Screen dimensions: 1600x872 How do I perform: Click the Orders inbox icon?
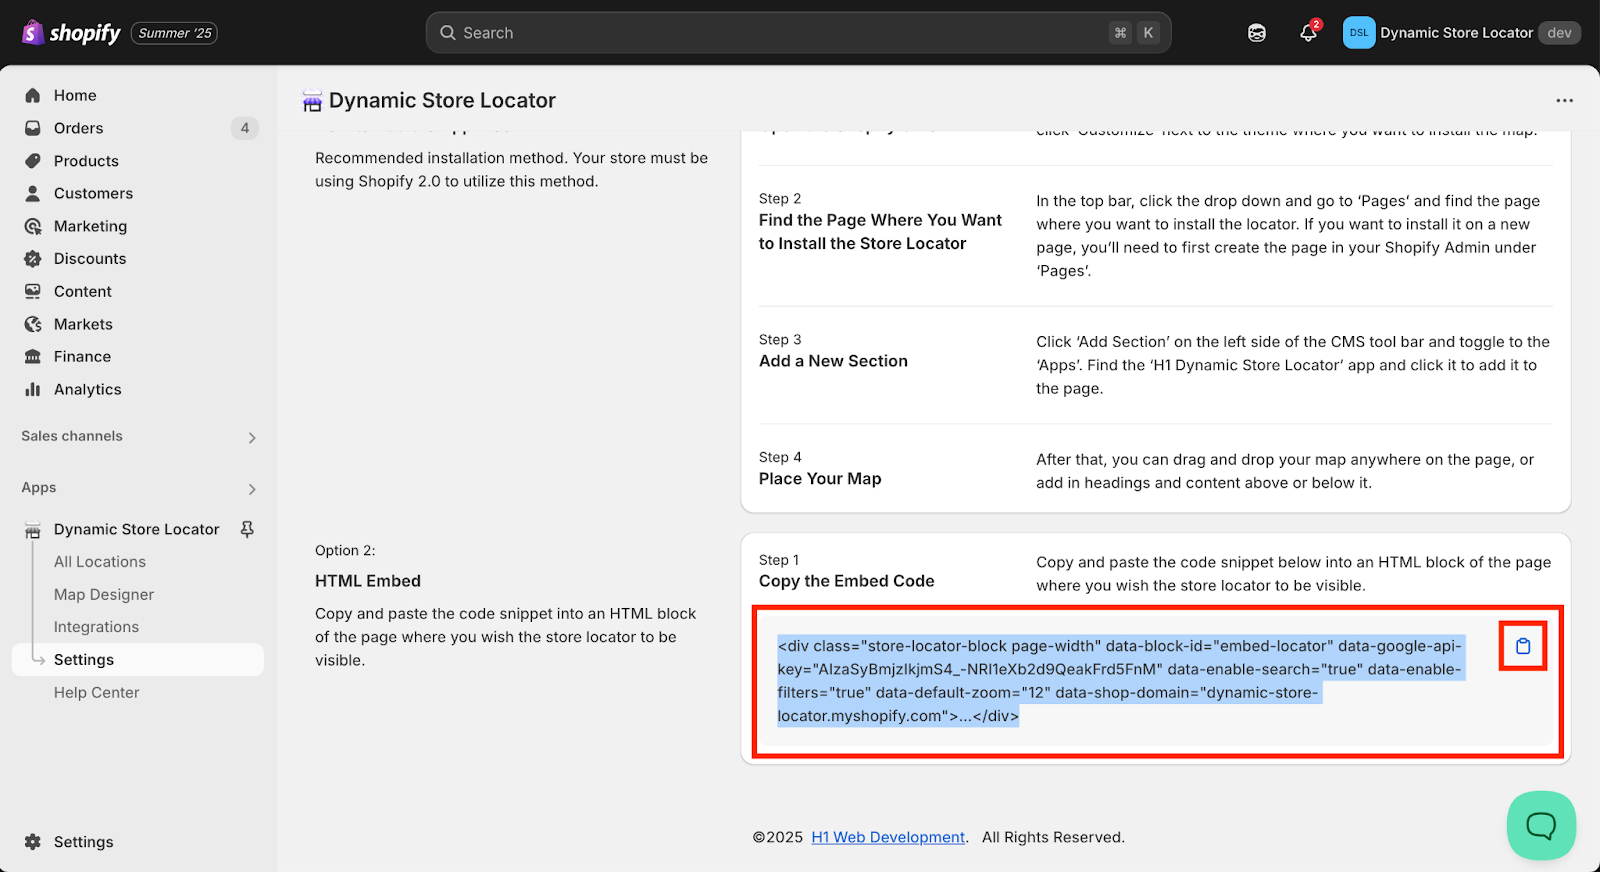[33, 128]
